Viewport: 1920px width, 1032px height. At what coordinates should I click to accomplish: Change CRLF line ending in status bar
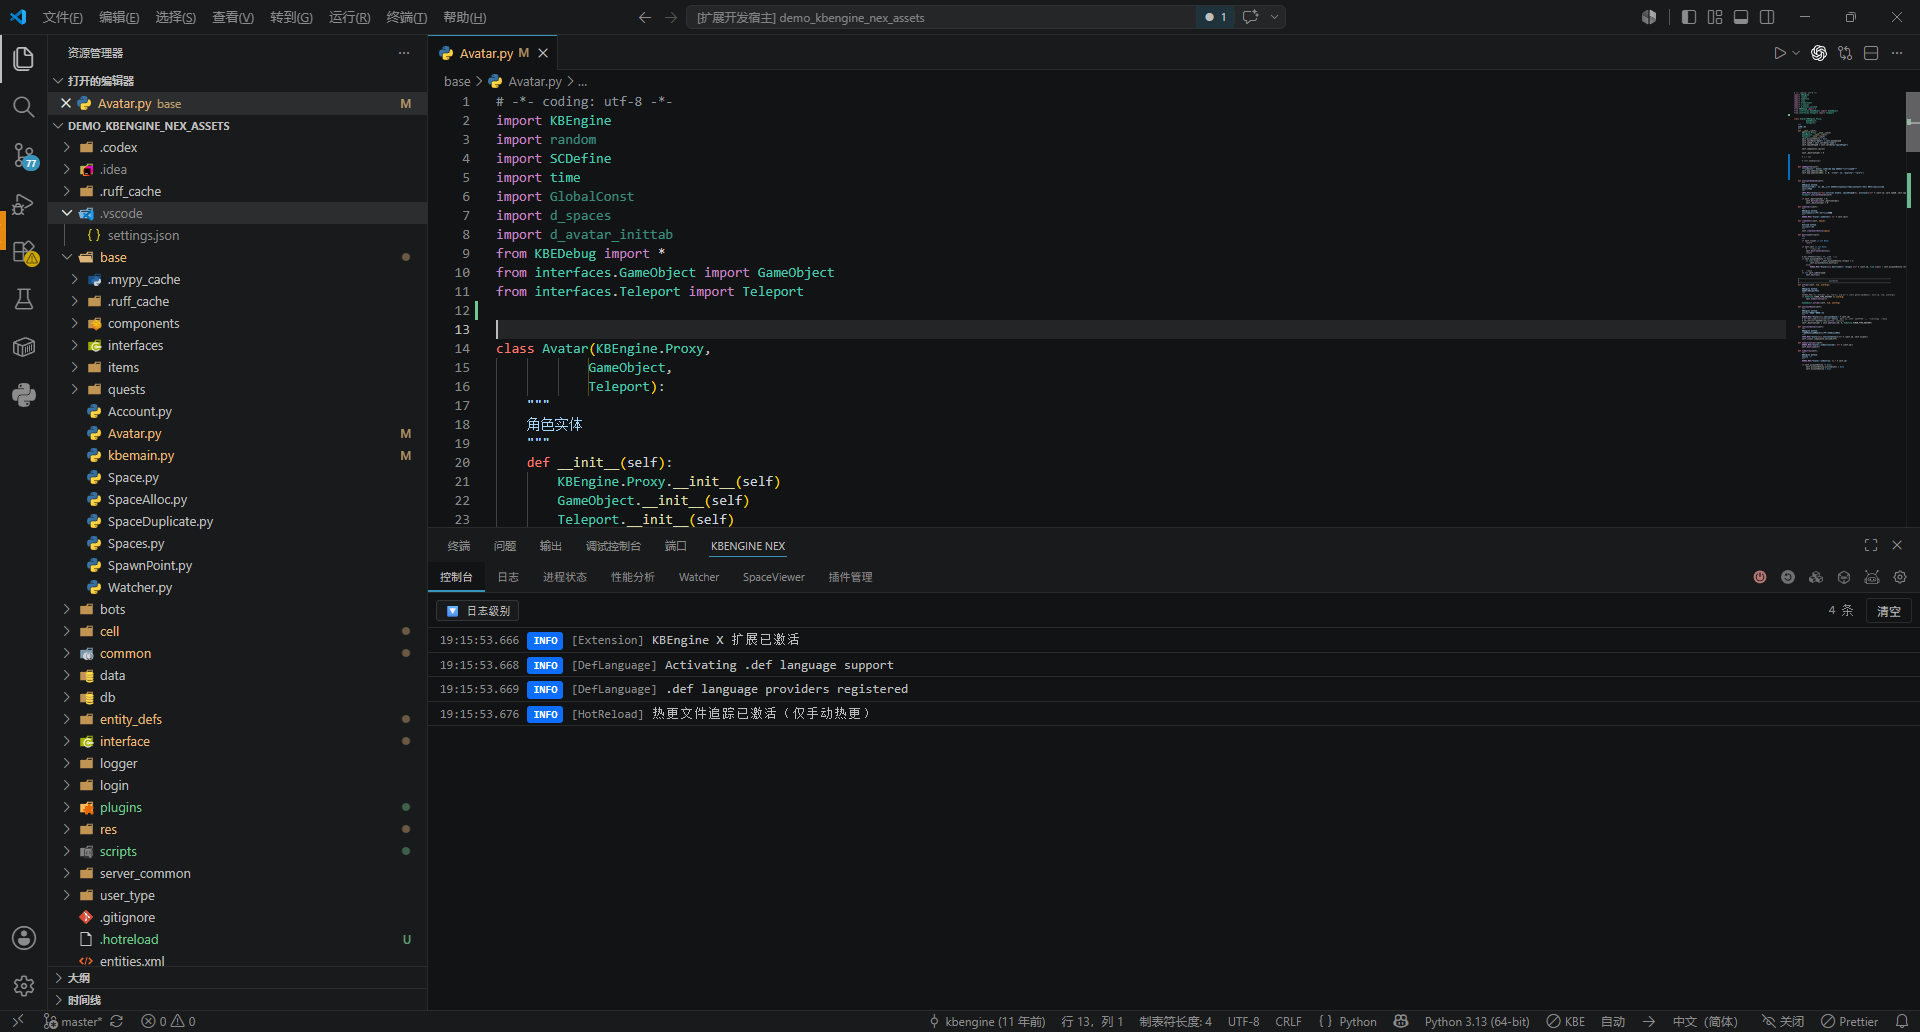pos(1288,1021)
